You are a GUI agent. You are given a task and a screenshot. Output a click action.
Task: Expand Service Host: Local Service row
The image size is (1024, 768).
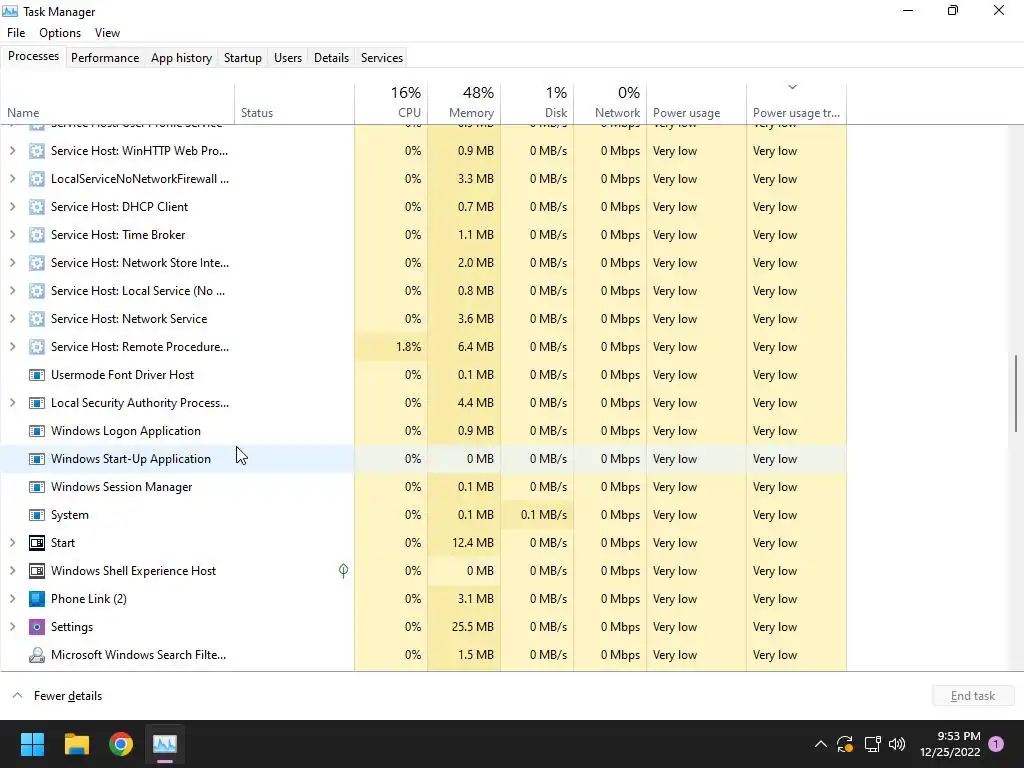12,291
